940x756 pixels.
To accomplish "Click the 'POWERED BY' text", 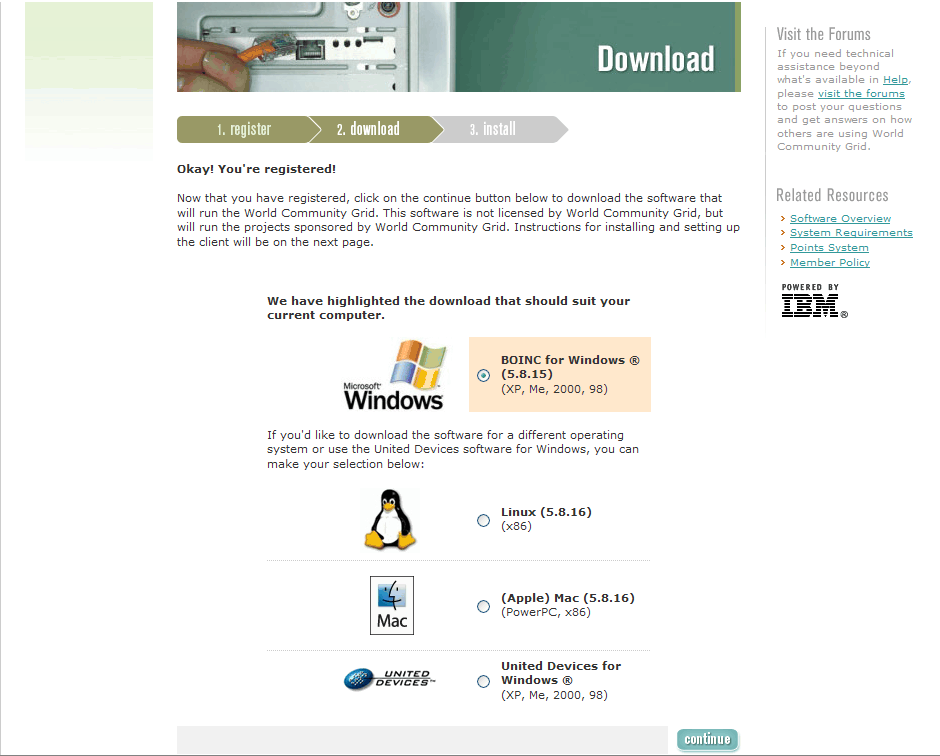I will [810, 287].
